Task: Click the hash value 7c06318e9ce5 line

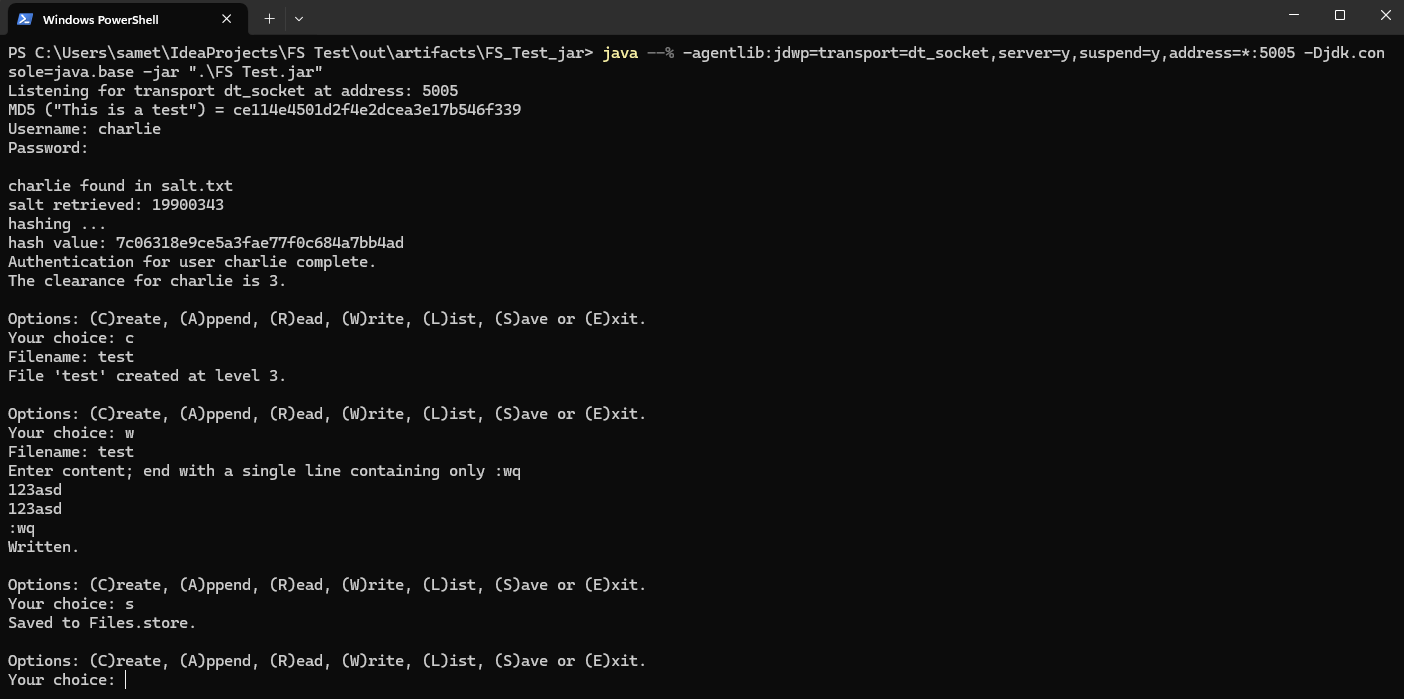Action: pos(206,243)
